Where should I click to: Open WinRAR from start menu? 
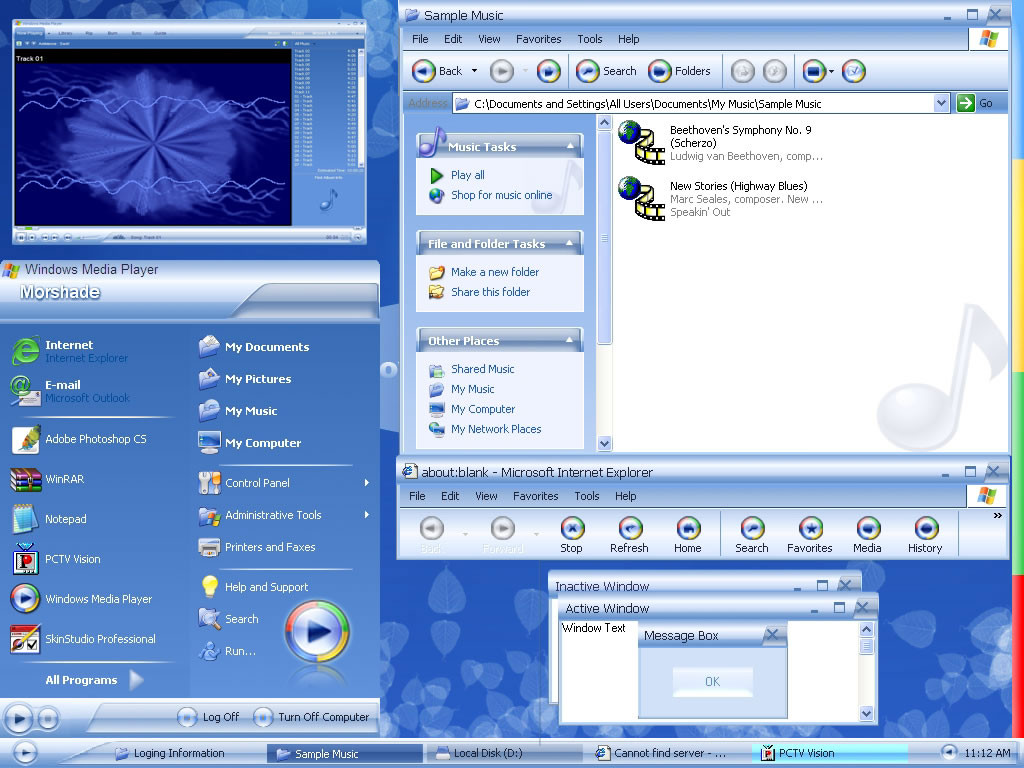point(48,479)
